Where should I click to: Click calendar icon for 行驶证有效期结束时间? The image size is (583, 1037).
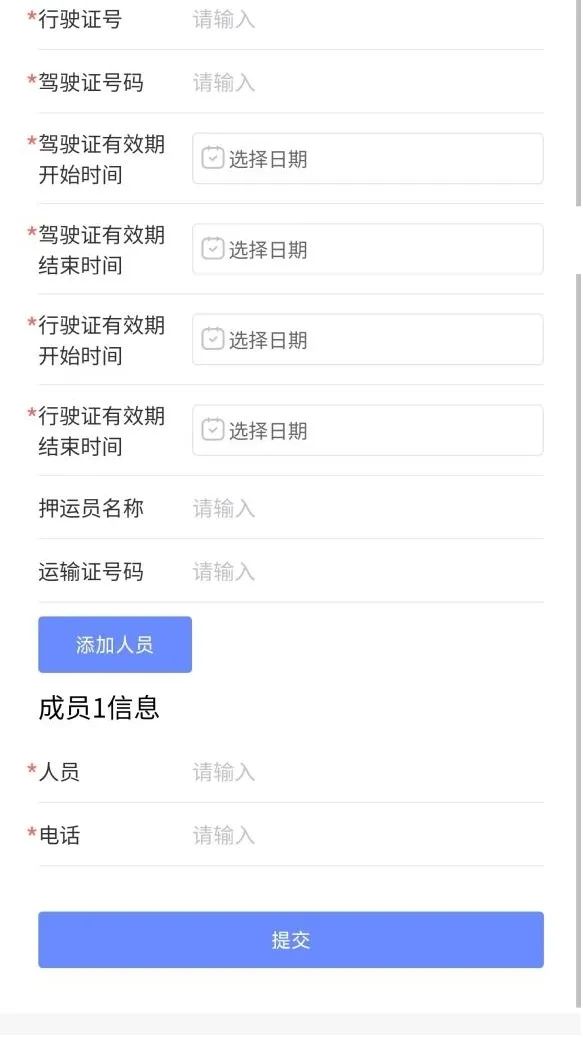(212, 430)
